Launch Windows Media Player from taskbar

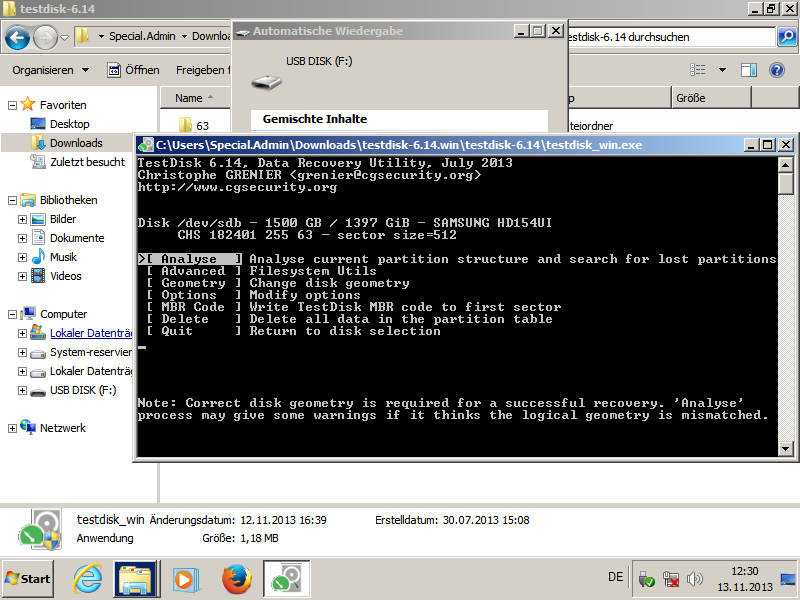click(x=184, y=579)
